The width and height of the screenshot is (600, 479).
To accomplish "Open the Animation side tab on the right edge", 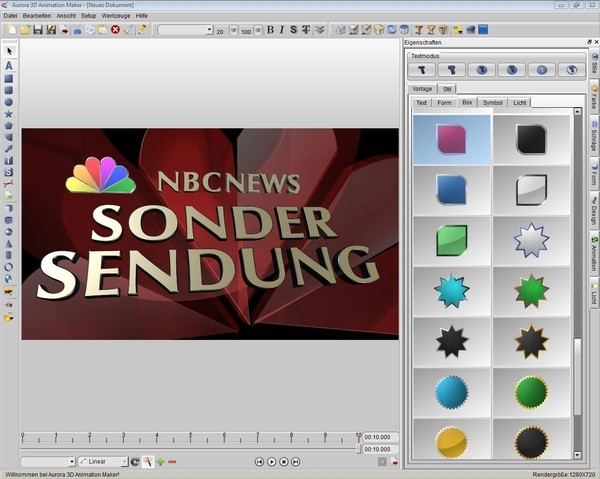I will (x=594, y=253).
